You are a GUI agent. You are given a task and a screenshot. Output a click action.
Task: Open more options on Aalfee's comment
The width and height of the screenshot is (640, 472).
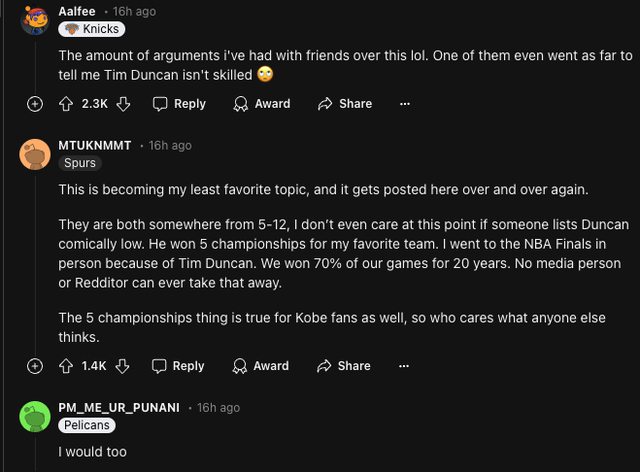(x=405, y=104)
